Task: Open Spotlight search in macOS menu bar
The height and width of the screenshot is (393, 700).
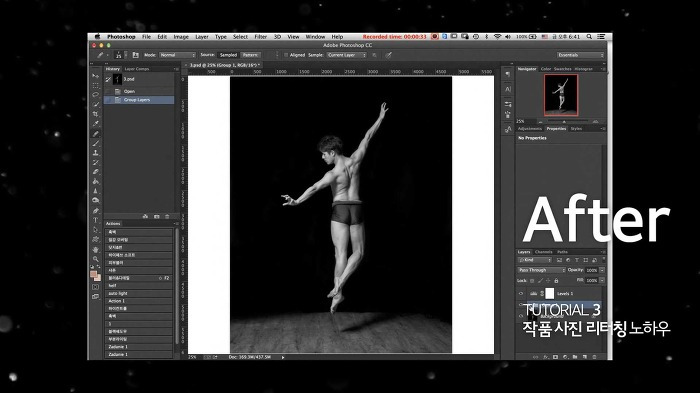Action: point(589,37)
